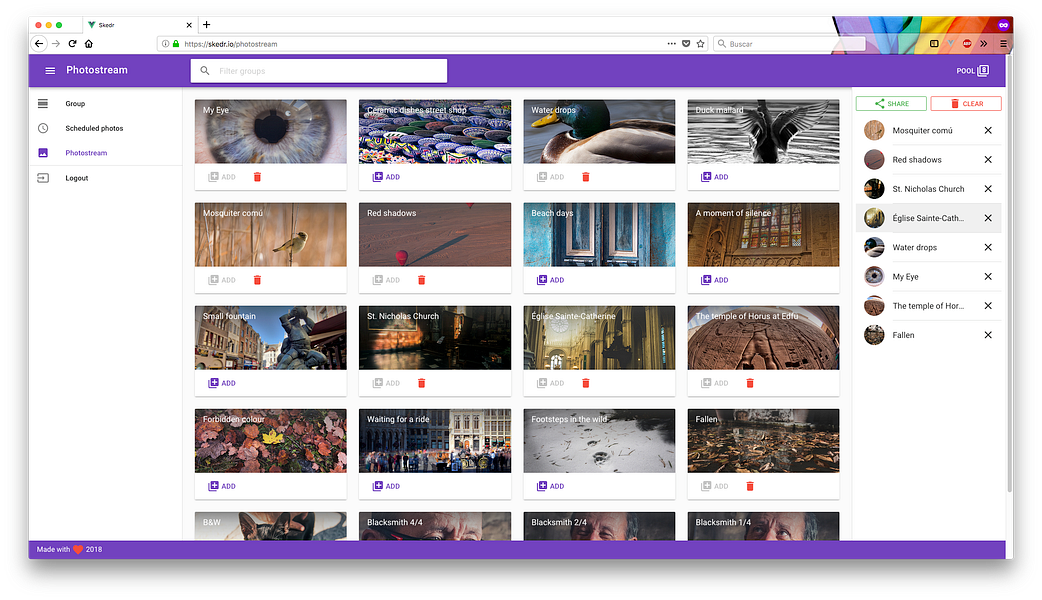Open browser overflow chevron extensions
Image resolution: width=1042 pixels, height=600 pixels.
pyautogui.click(x=984, y=44)
